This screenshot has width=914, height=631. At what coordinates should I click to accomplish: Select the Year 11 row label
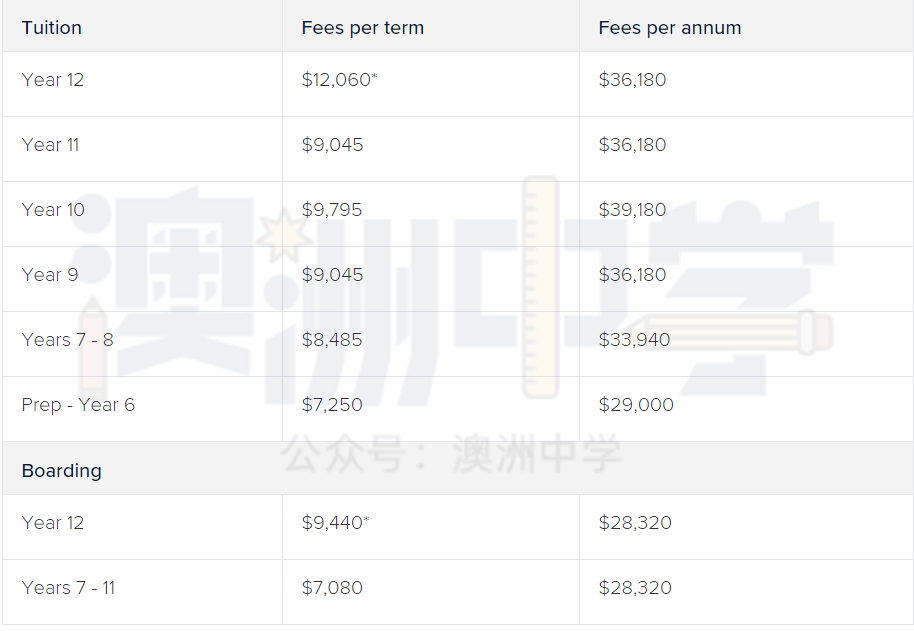[50, 144]
